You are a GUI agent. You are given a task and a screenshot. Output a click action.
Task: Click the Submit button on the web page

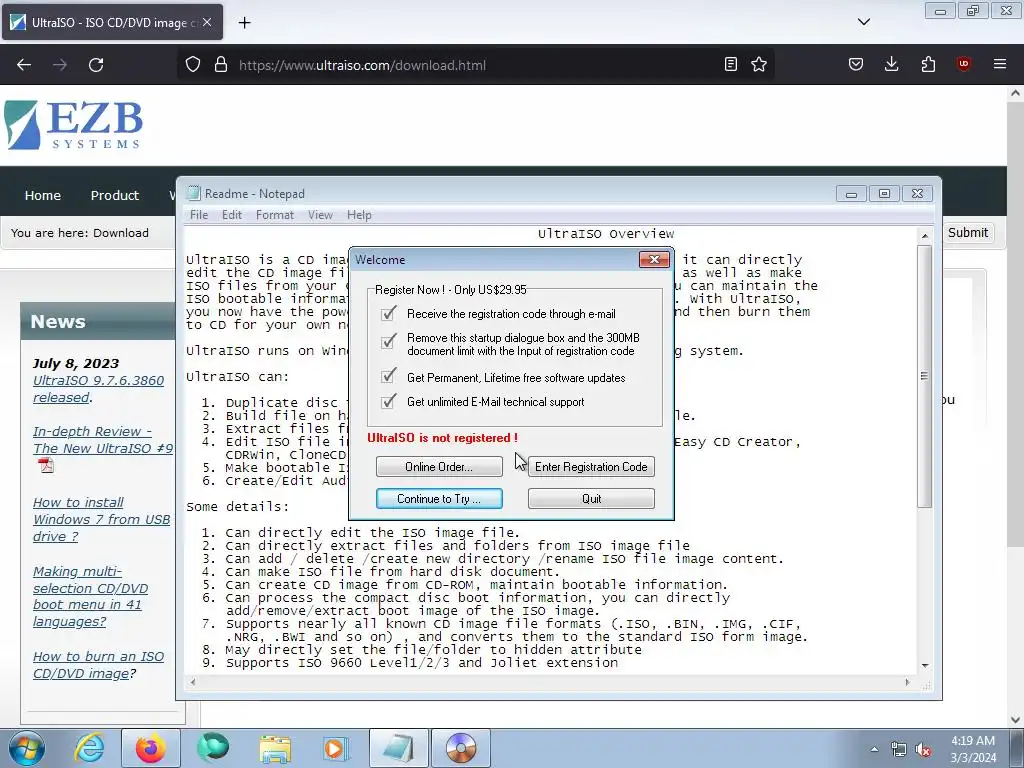pos(968,232)
